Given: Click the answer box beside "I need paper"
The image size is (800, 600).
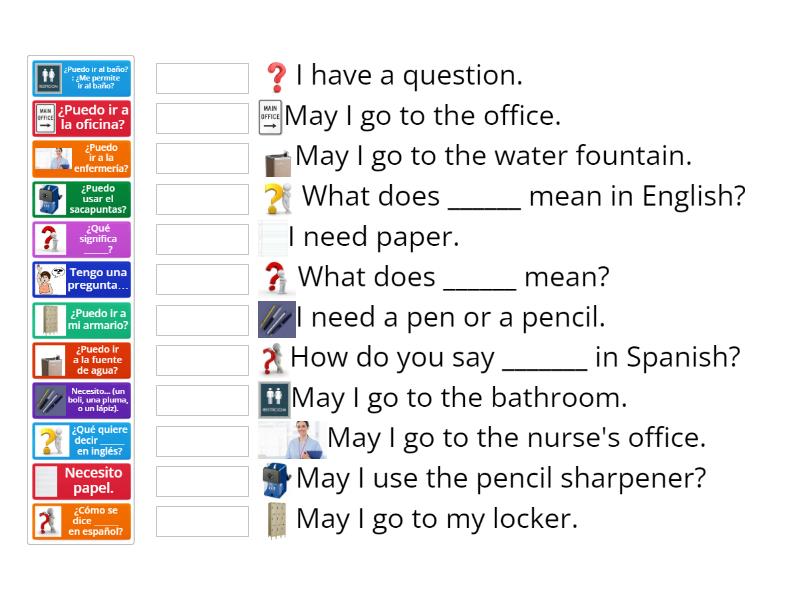Looking at the screenshot, I should pos(203,238).
